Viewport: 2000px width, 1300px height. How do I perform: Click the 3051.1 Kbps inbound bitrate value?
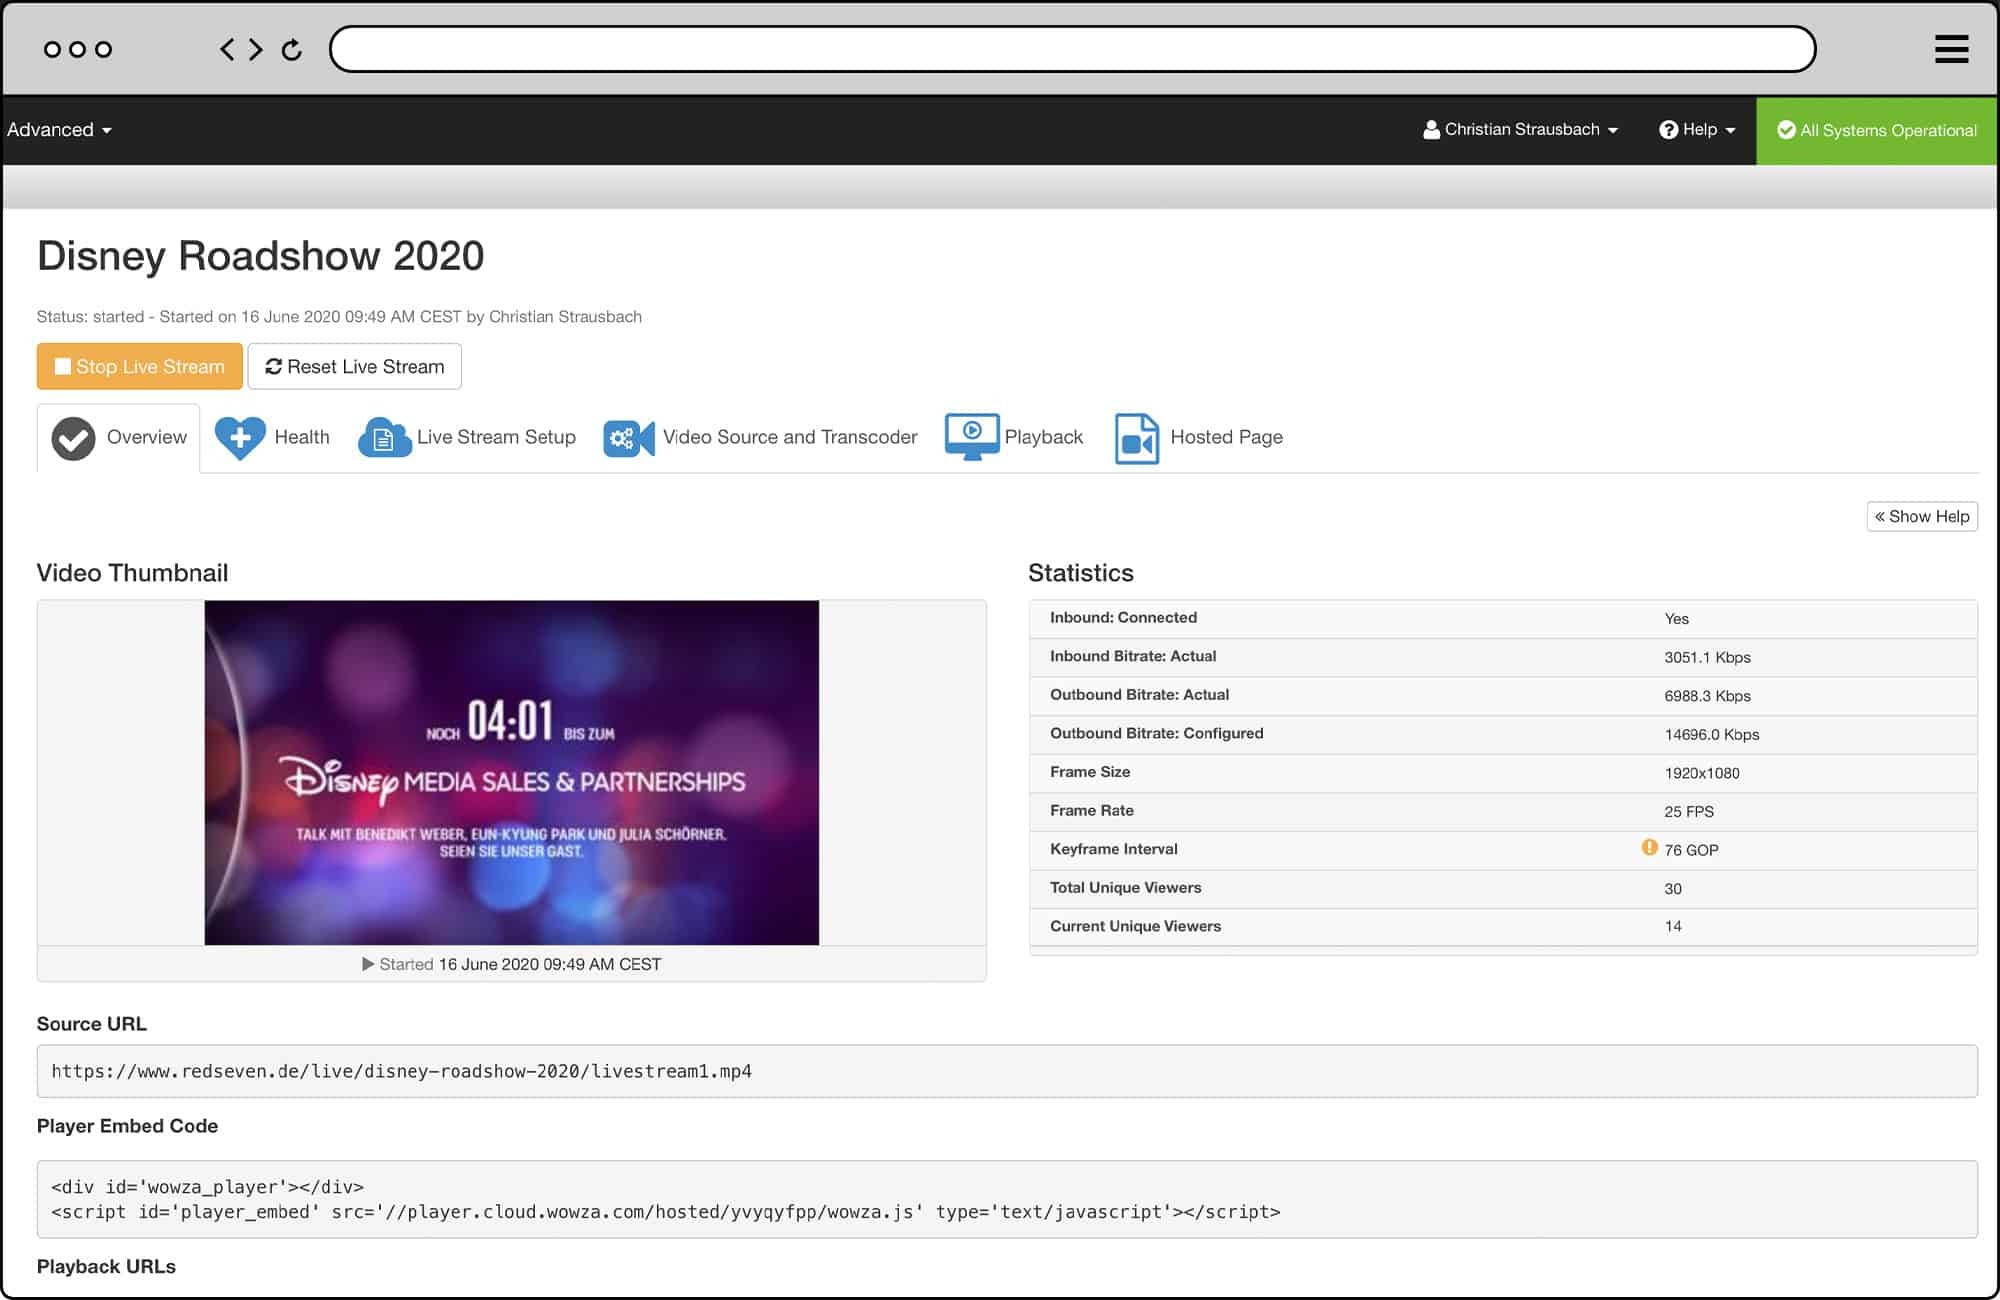coord(1707,657)
